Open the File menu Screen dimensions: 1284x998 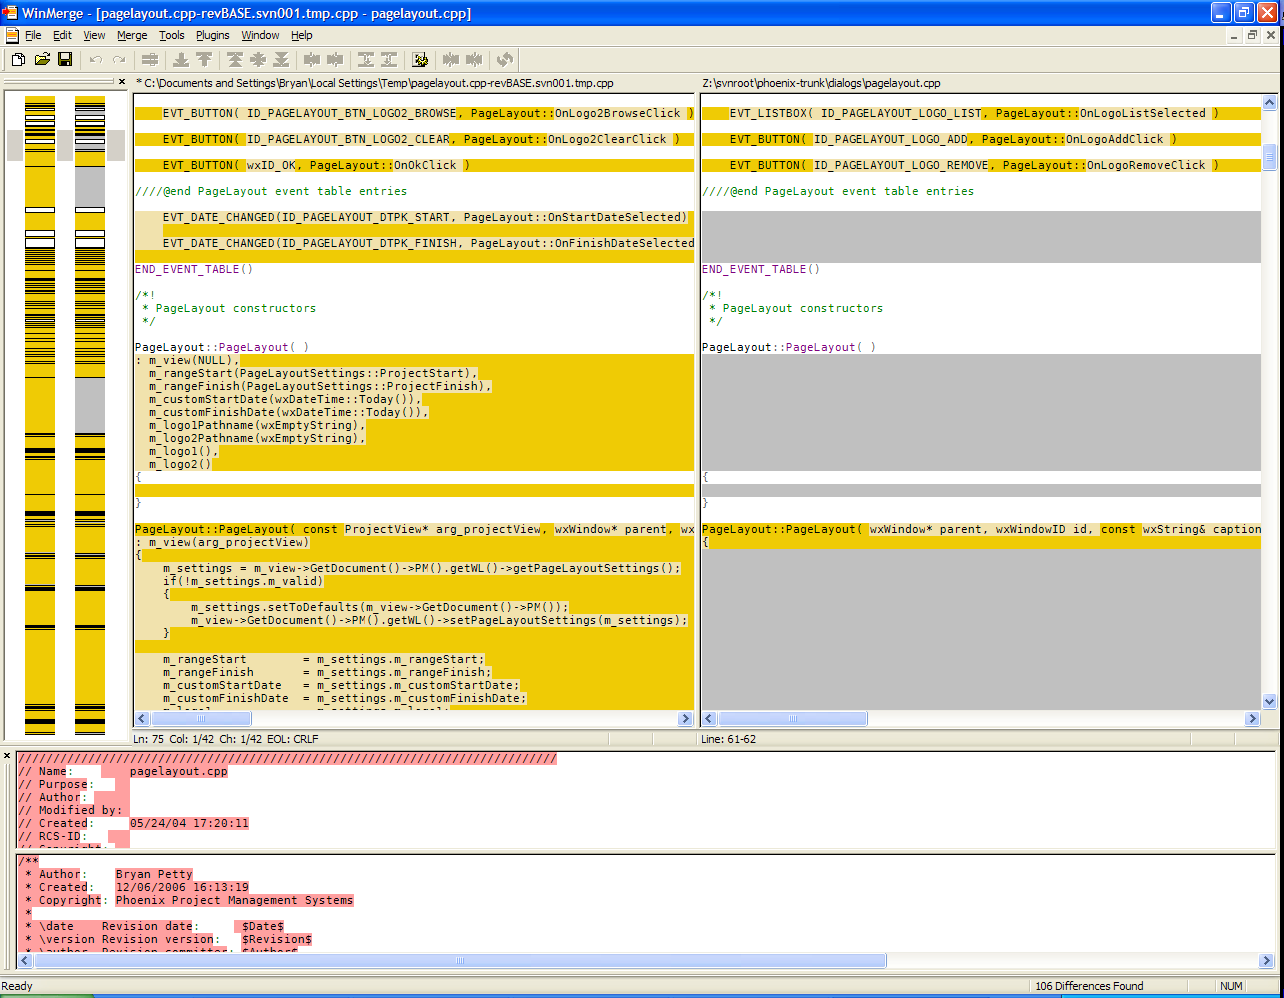pyautogui.click(x=33, y=35)
